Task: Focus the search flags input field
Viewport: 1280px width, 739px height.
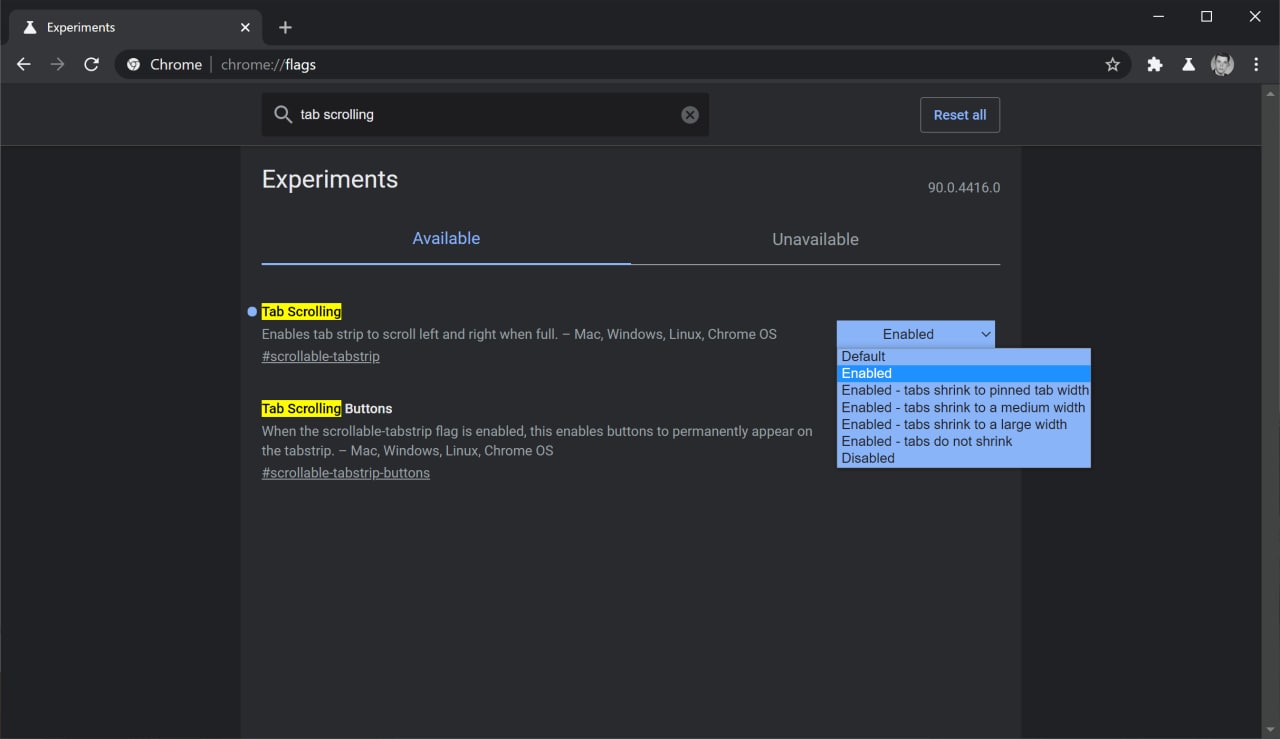Action: point(485,115)
